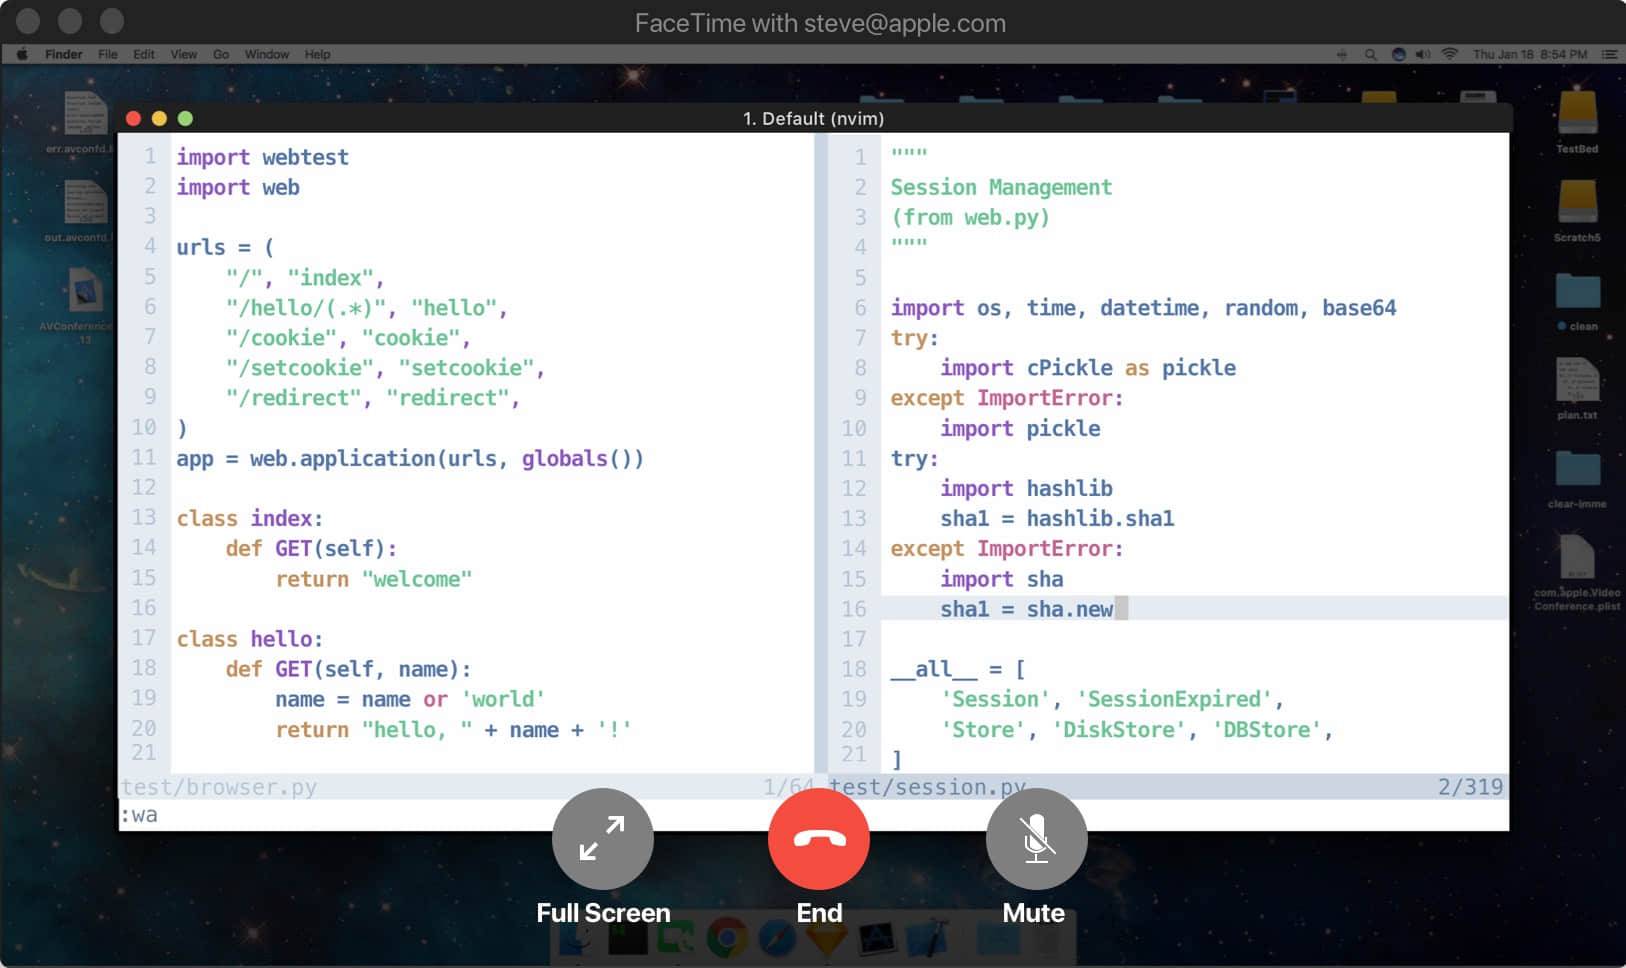Open Sketch in the Dock
The height and width of the screenshot is (968, 1626).
coord(827,939)
